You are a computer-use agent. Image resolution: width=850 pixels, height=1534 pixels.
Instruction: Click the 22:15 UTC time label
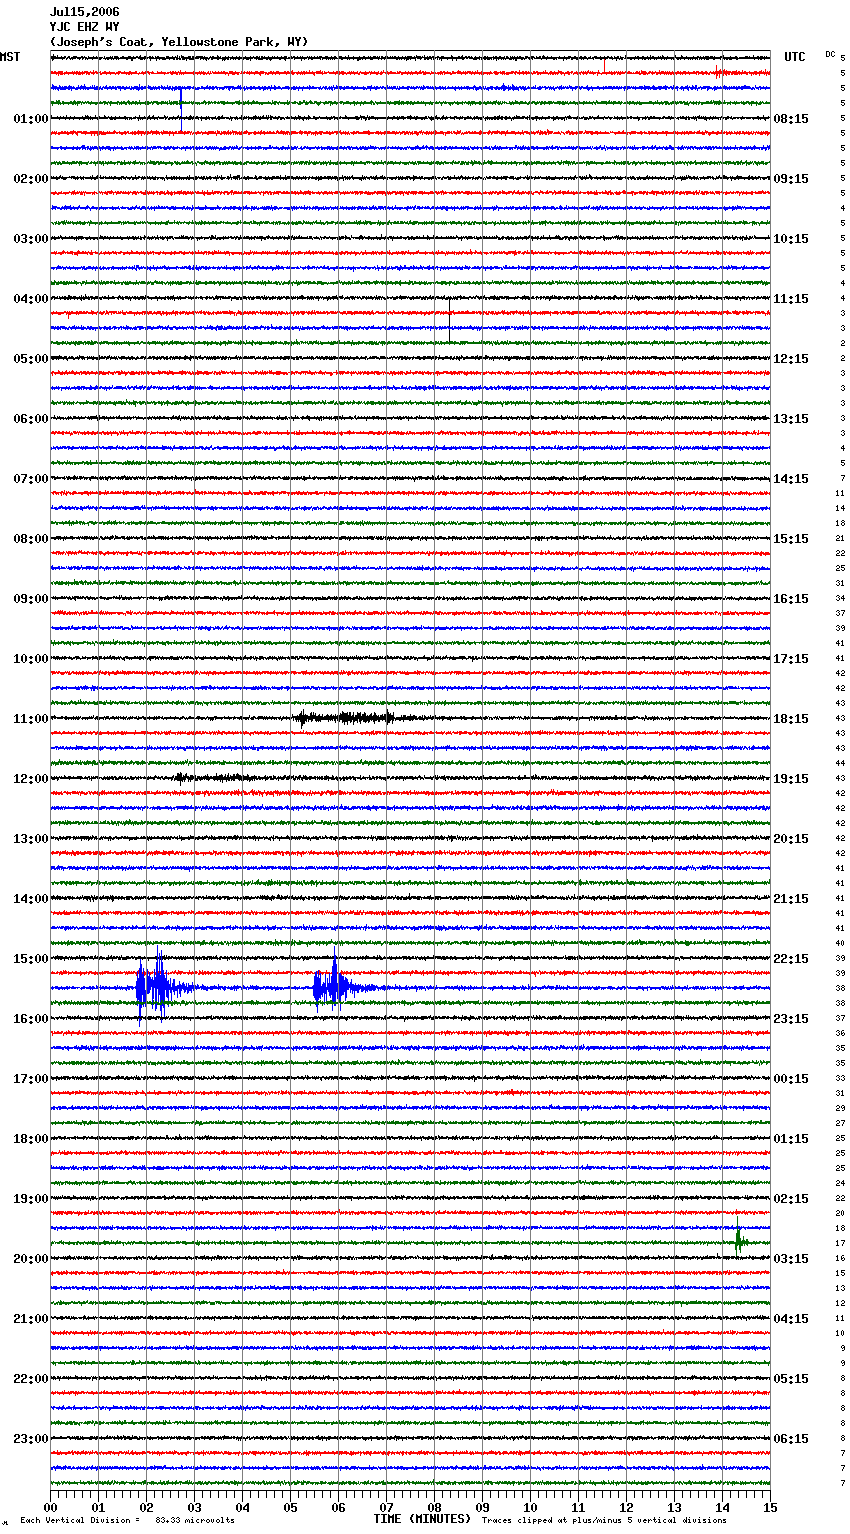[x=791, y=959]
